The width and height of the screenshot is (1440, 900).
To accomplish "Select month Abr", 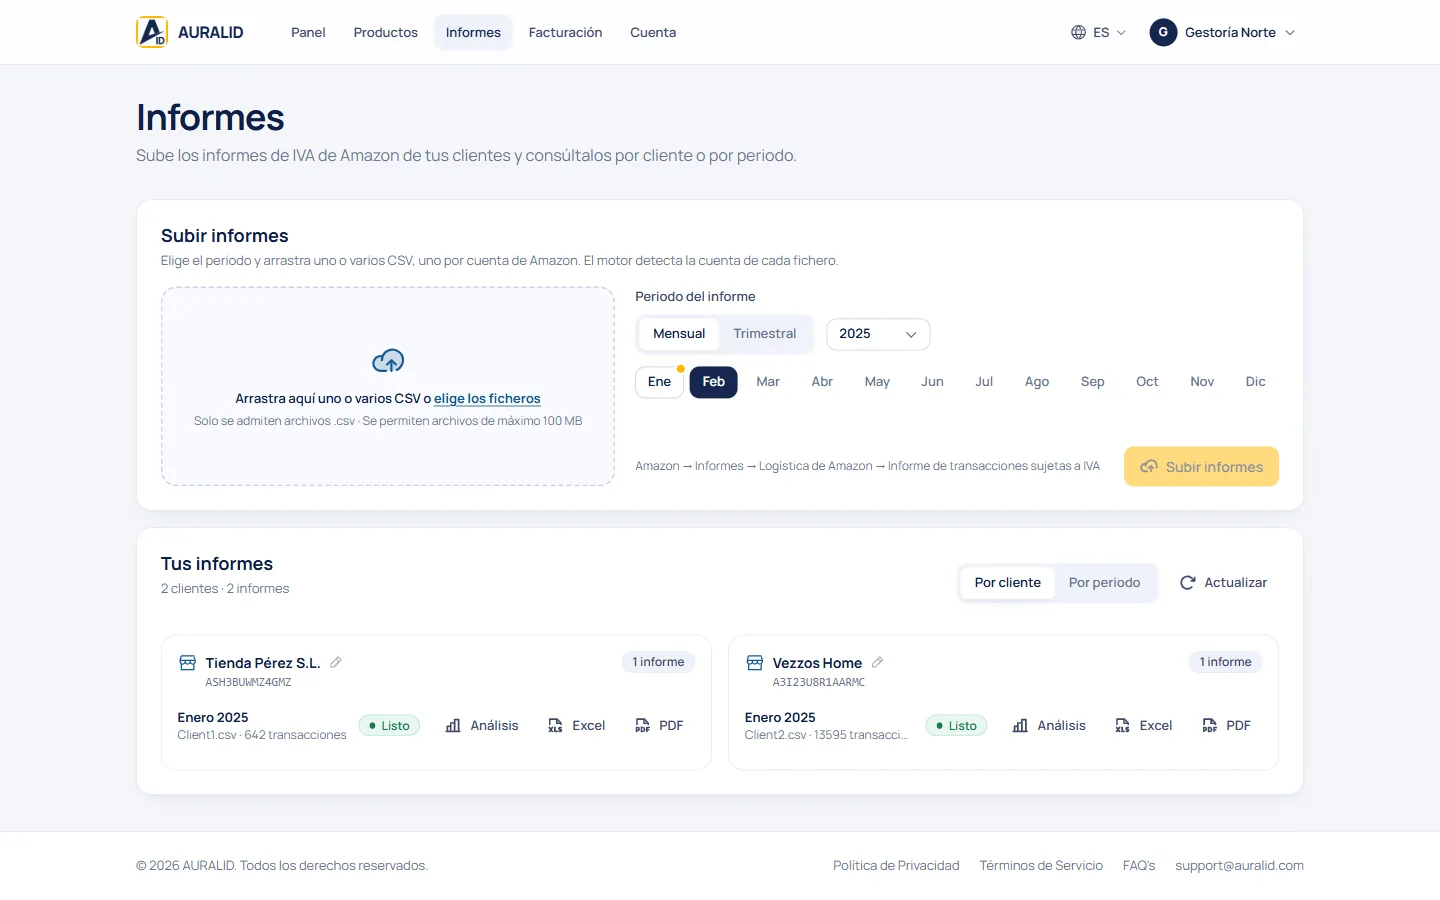I will point(822,382).
